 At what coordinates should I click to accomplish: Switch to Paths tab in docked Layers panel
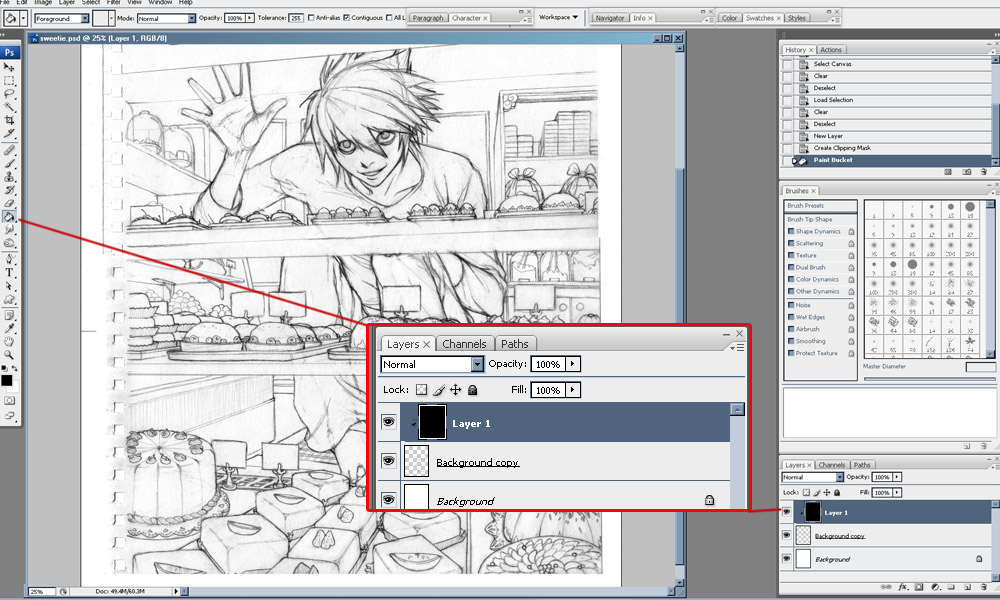point(862,465)
